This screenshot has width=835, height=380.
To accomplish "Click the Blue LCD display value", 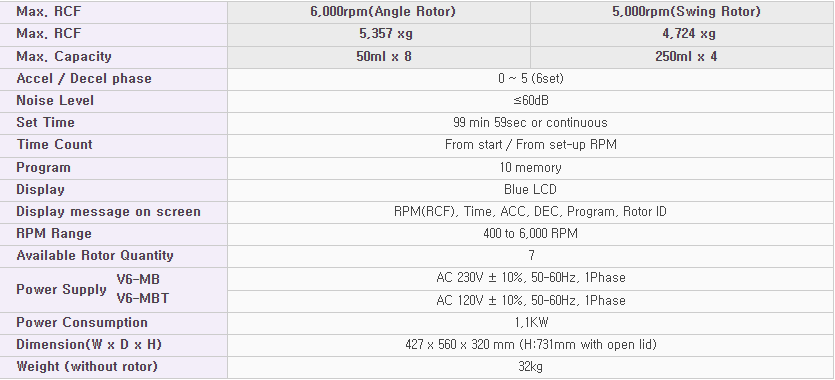I will coord(530,189).
